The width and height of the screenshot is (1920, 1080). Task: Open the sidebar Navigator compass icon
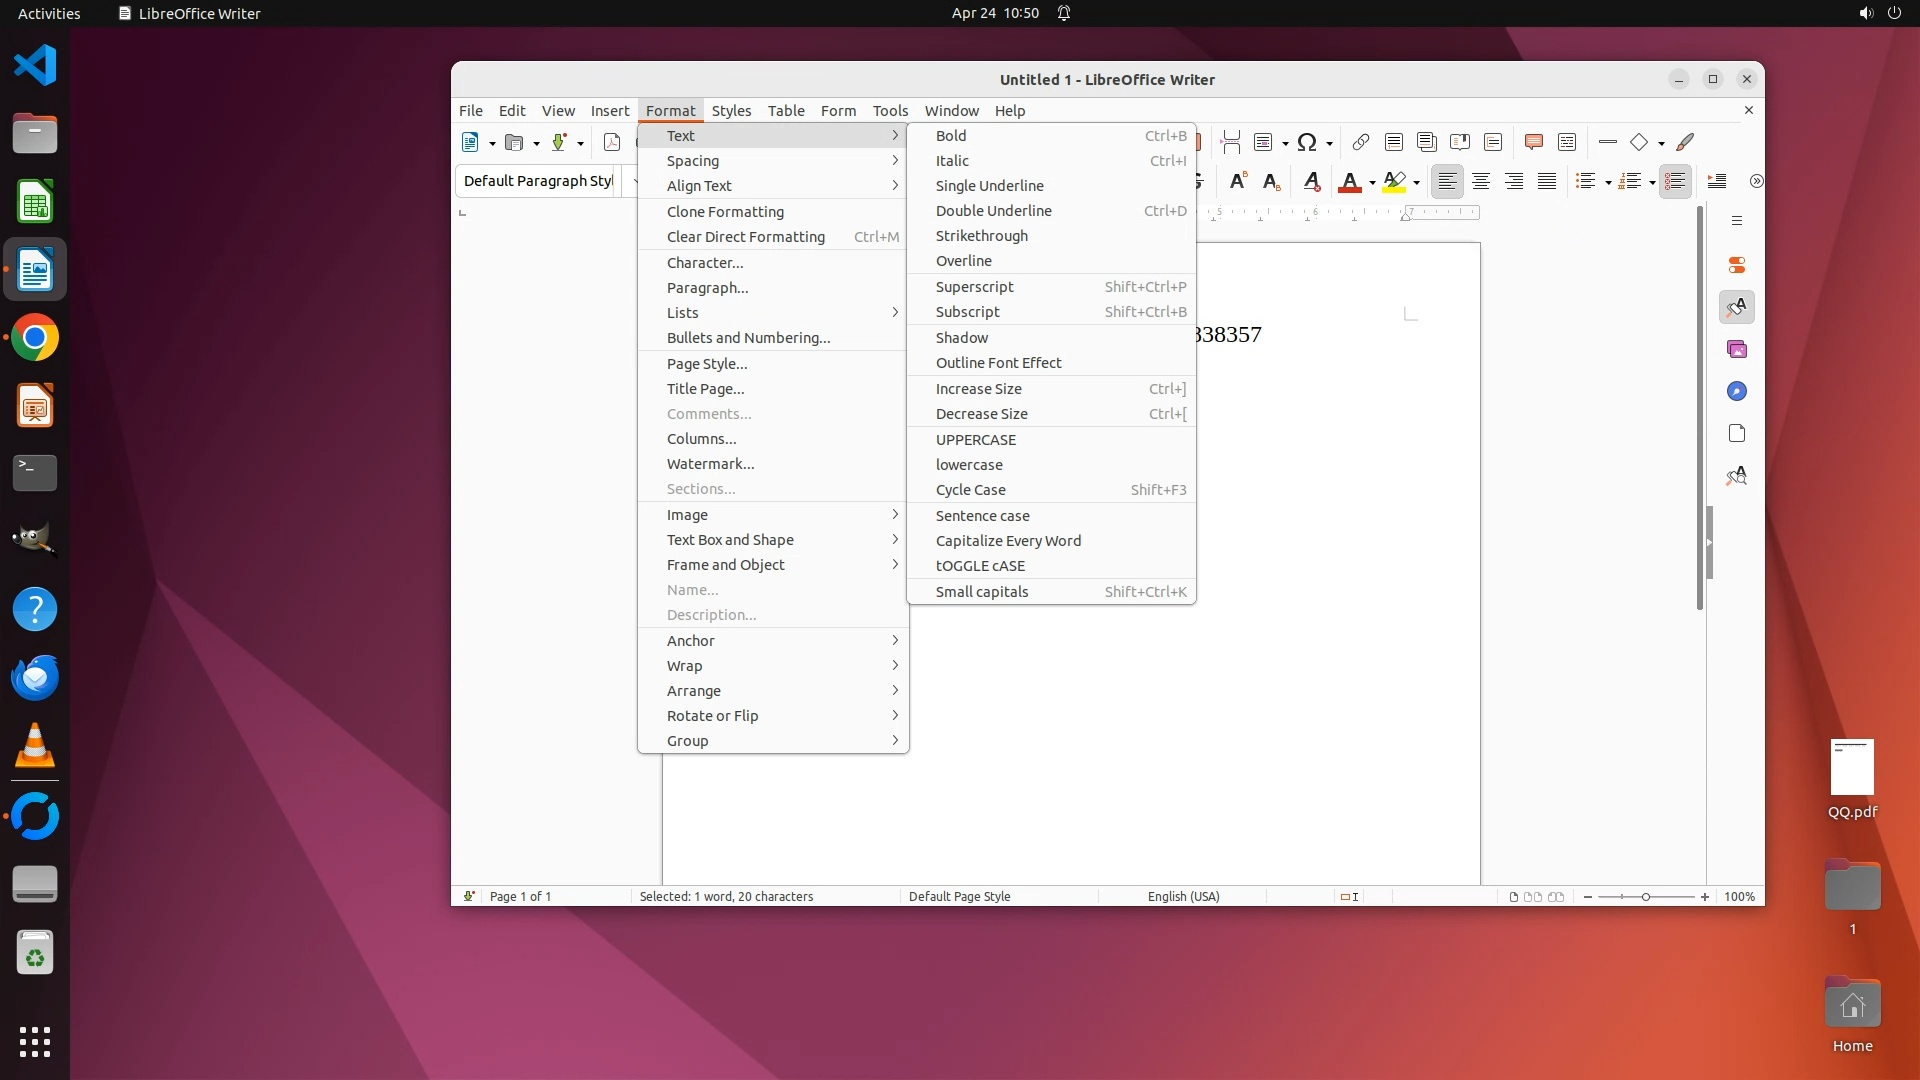pos(1737,391)
